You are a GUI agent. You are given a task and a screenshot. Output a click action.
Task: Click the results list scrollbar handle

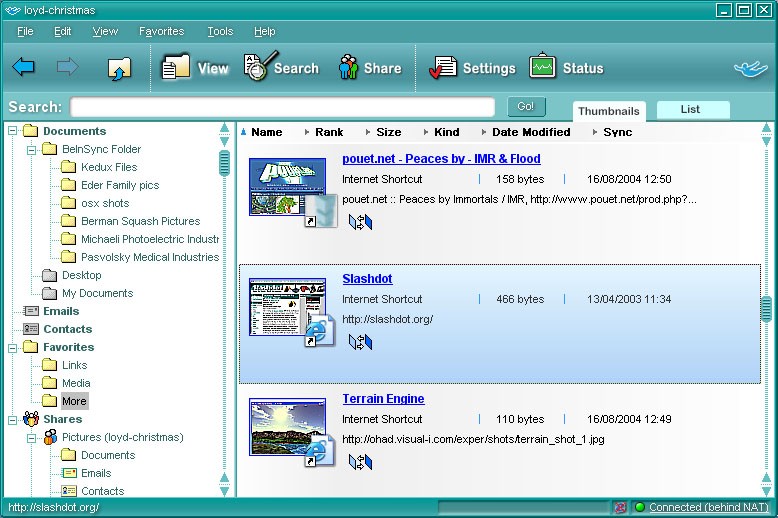(766, 309)
